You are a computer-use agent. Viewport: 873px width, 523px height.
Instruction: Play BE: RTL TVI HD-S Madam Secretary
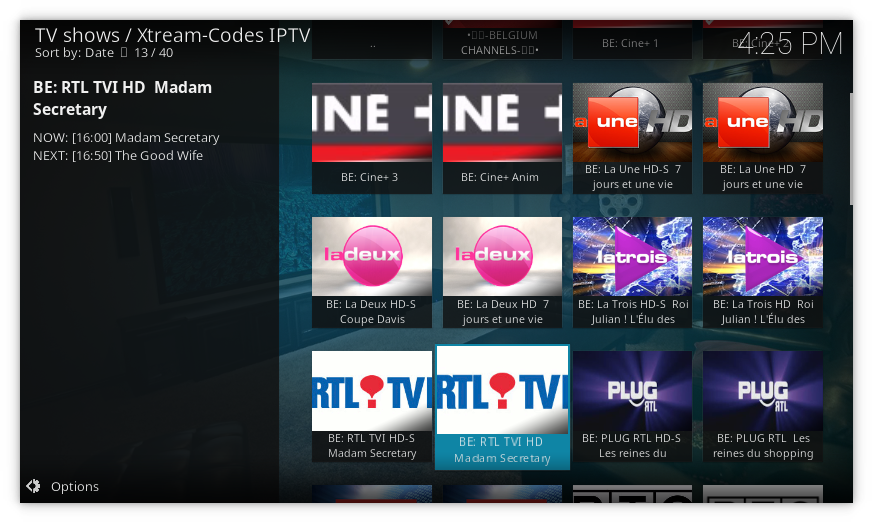tap(372, 406)
